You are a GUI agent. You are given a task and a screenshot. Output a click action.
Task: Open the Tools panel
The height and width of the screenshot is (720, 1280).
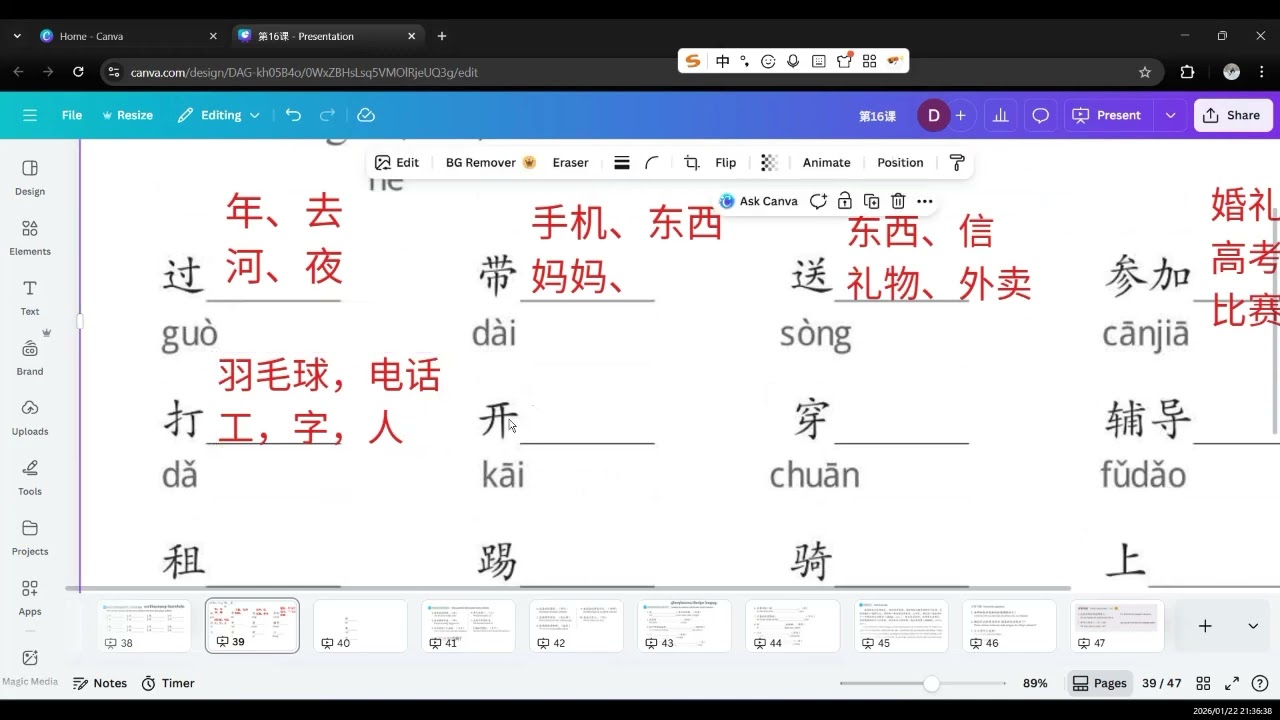[x=30, y=477]
